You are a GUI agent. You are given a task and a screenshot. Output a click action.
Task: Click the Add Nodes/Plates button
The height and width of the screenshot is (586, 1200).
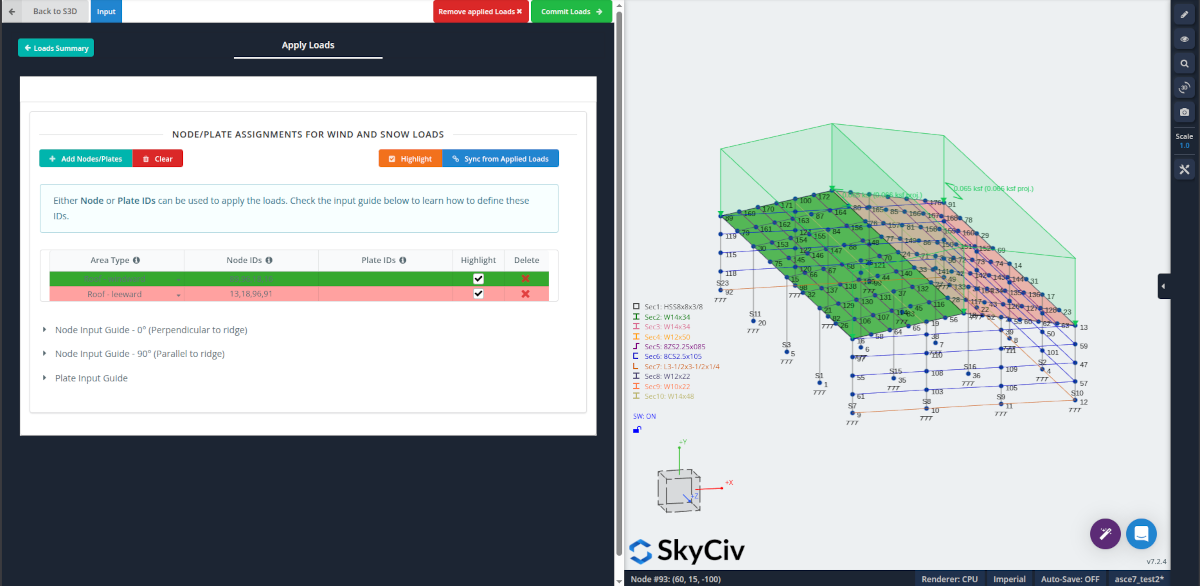pos(85,157)
